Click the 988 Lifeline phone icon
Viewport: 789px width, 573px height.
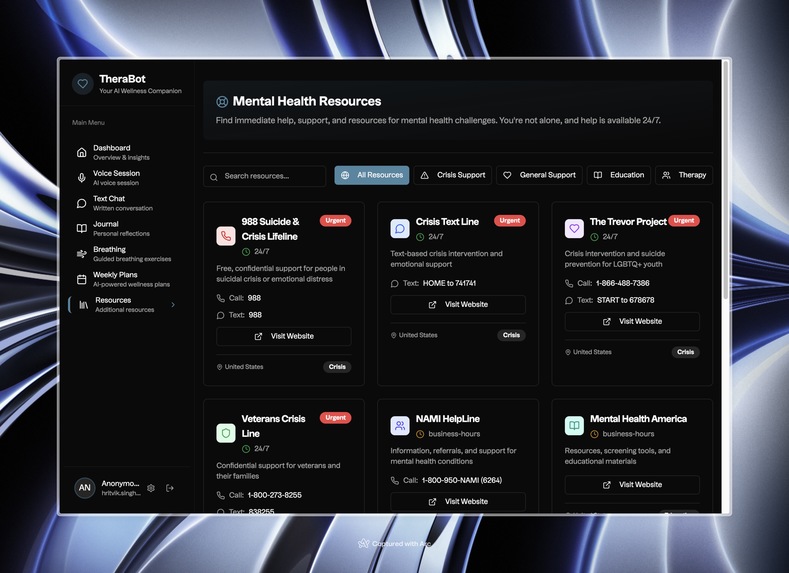pyautogui.click(x=226, y=236)
